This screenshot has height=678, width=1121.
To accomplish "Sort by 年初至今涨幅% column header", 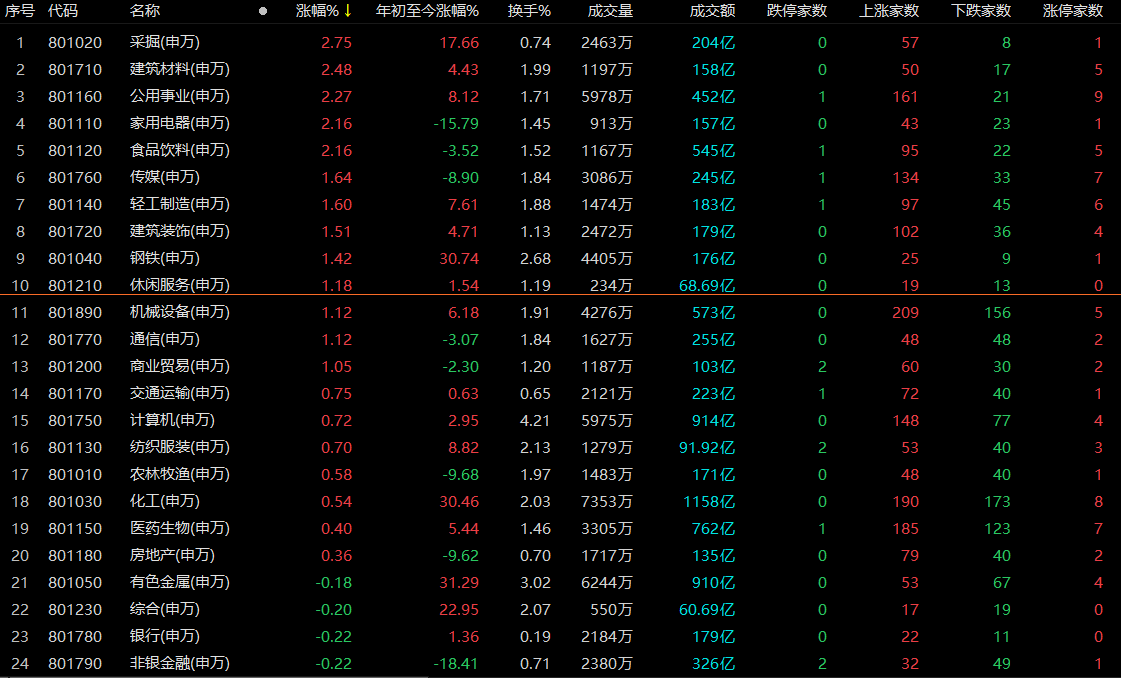I will tap(428, 11).
